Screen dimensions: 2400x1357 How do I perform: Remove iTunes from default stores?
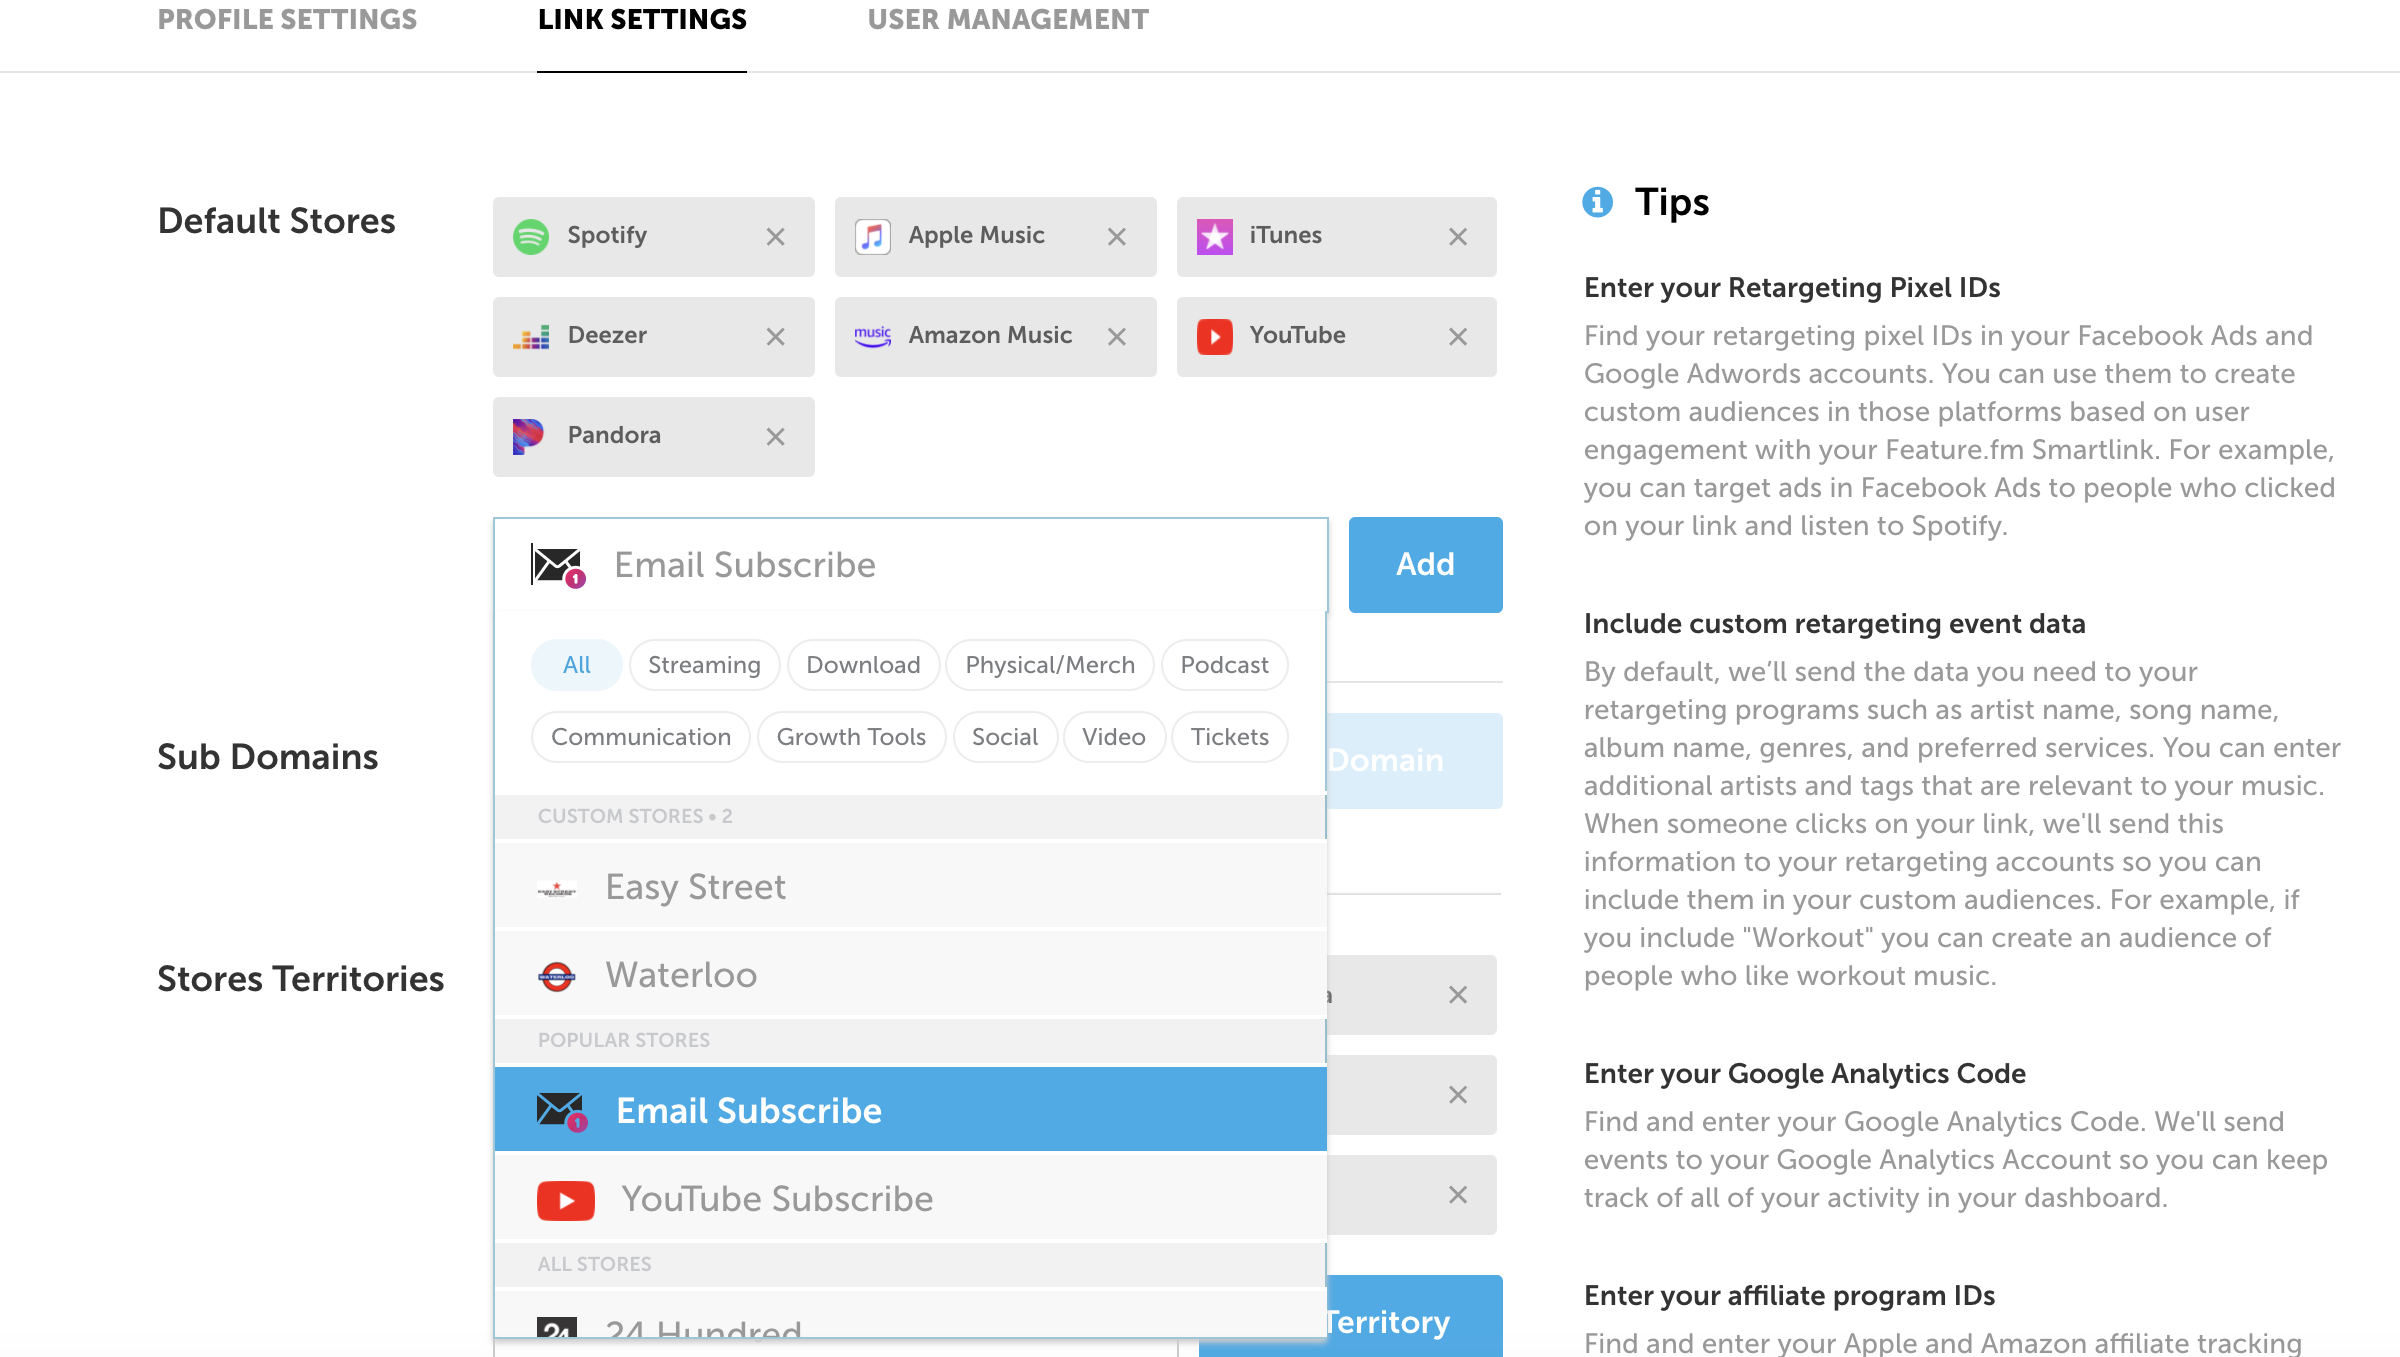1458,237
